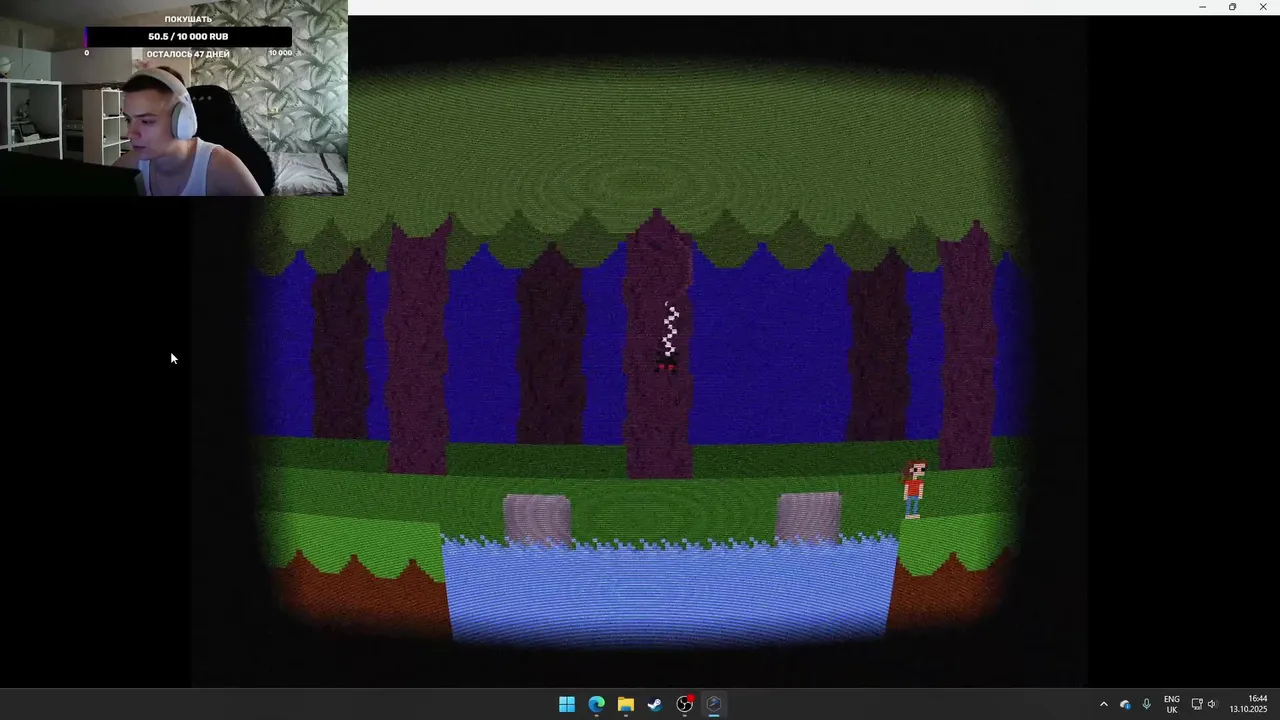Open the clock showing 16:44 13.10.2025
This screenshot has height=720, width=1280.
[1249, 704]
